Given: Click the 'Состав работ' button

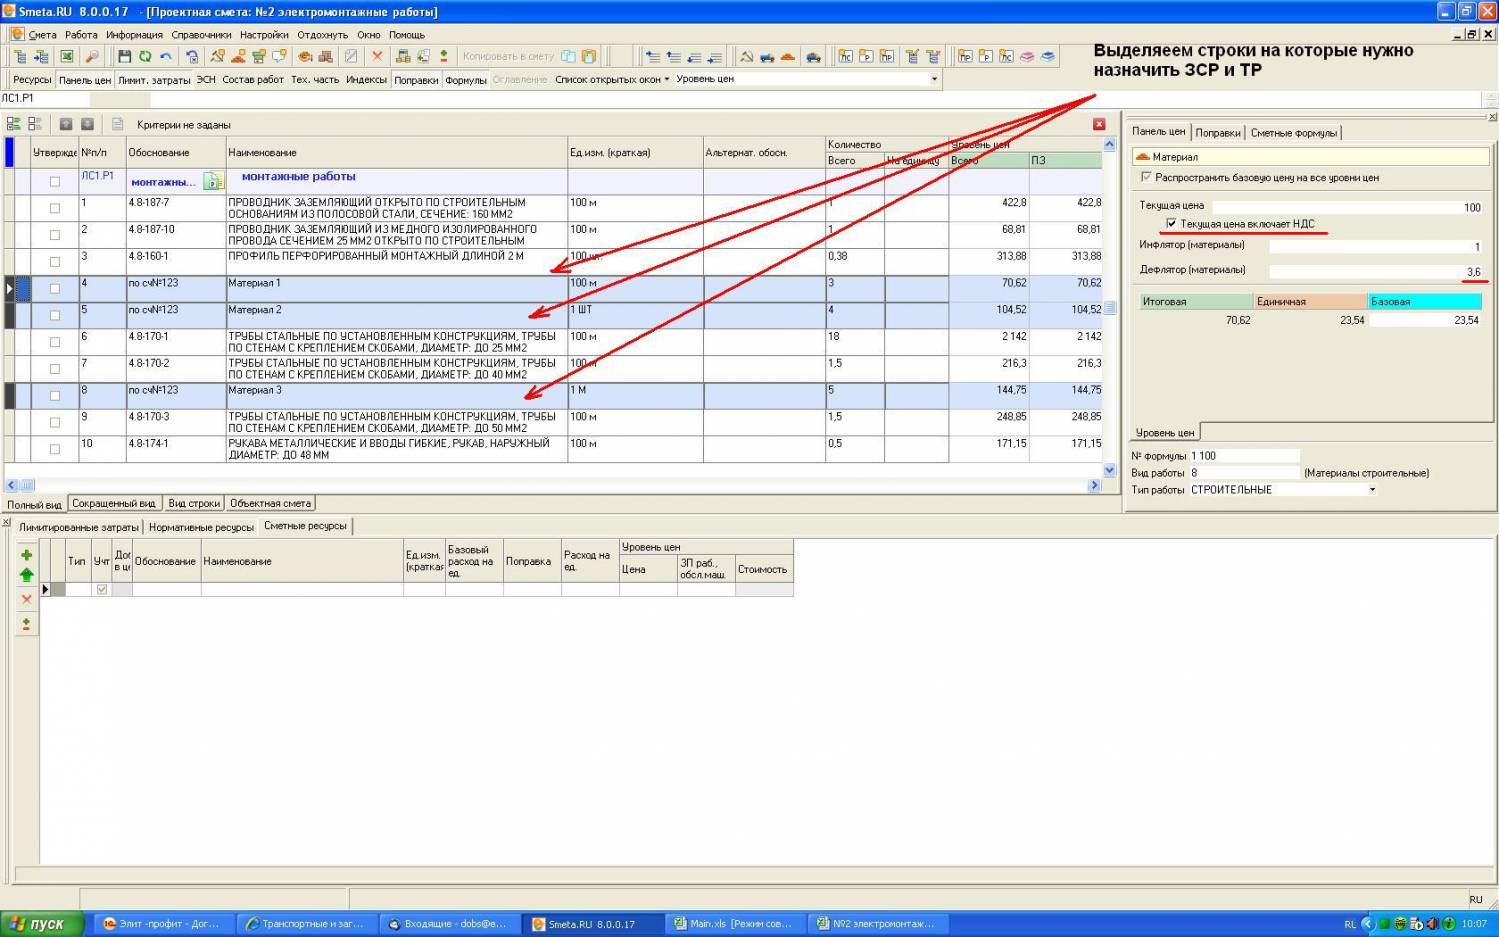Looking at the screenshot, I should 253,79.
